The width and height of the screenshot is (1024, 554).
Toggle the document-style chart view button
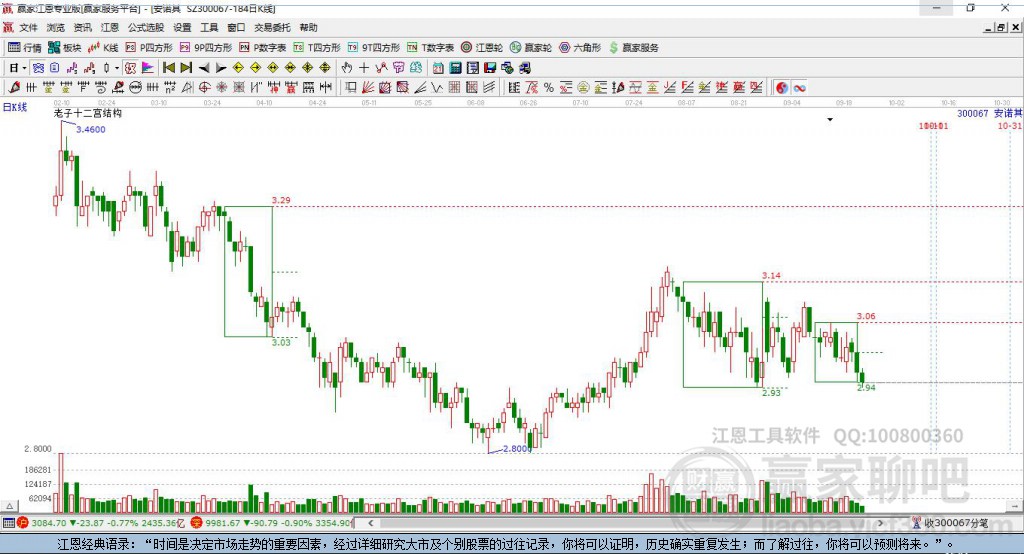pos(55,67)
